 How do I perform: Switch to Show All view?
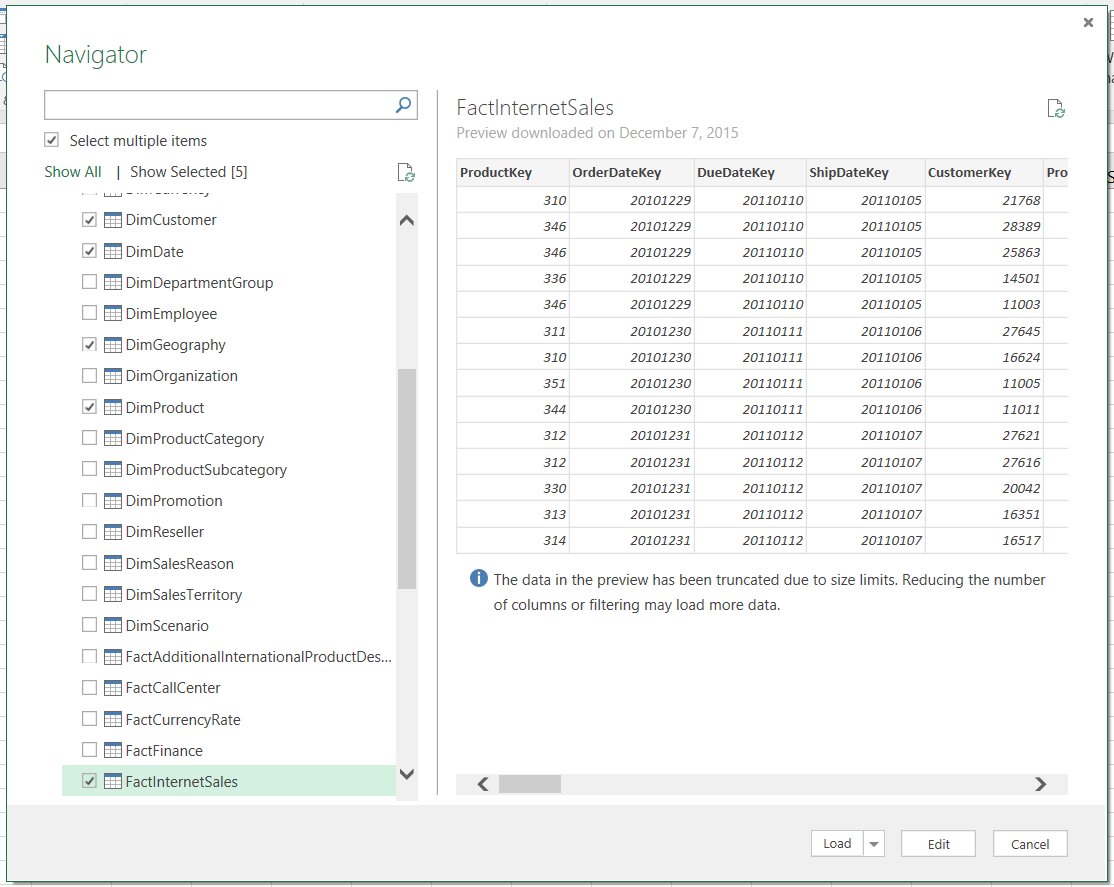[73, 172]
